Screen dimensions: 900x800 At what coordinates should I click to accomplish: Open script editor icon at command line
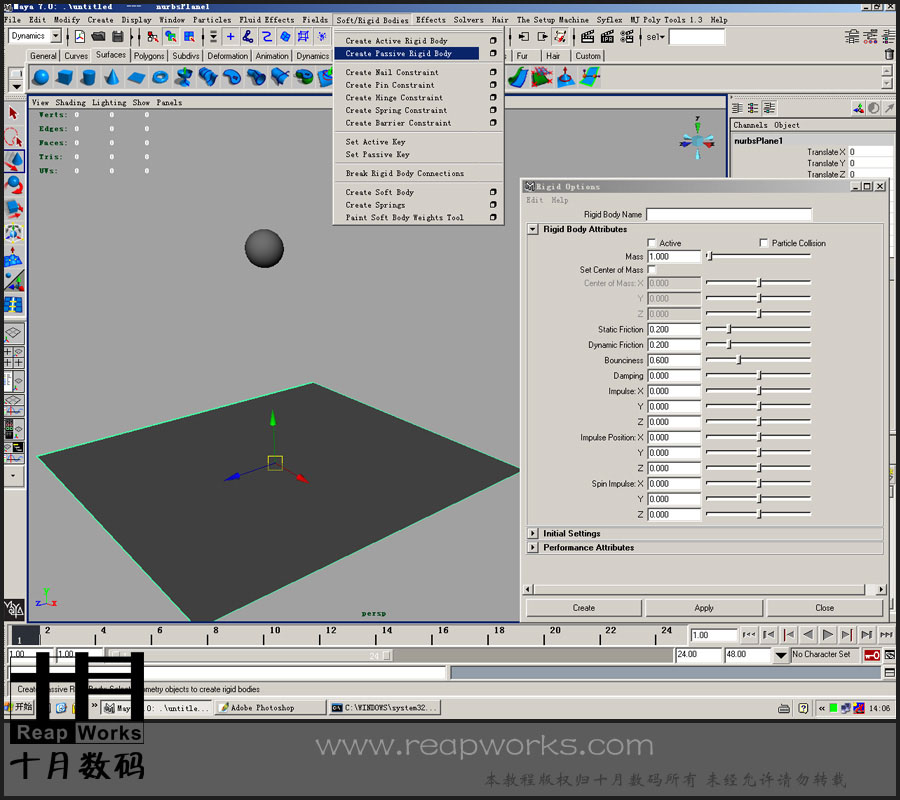[x=890, y=673]
